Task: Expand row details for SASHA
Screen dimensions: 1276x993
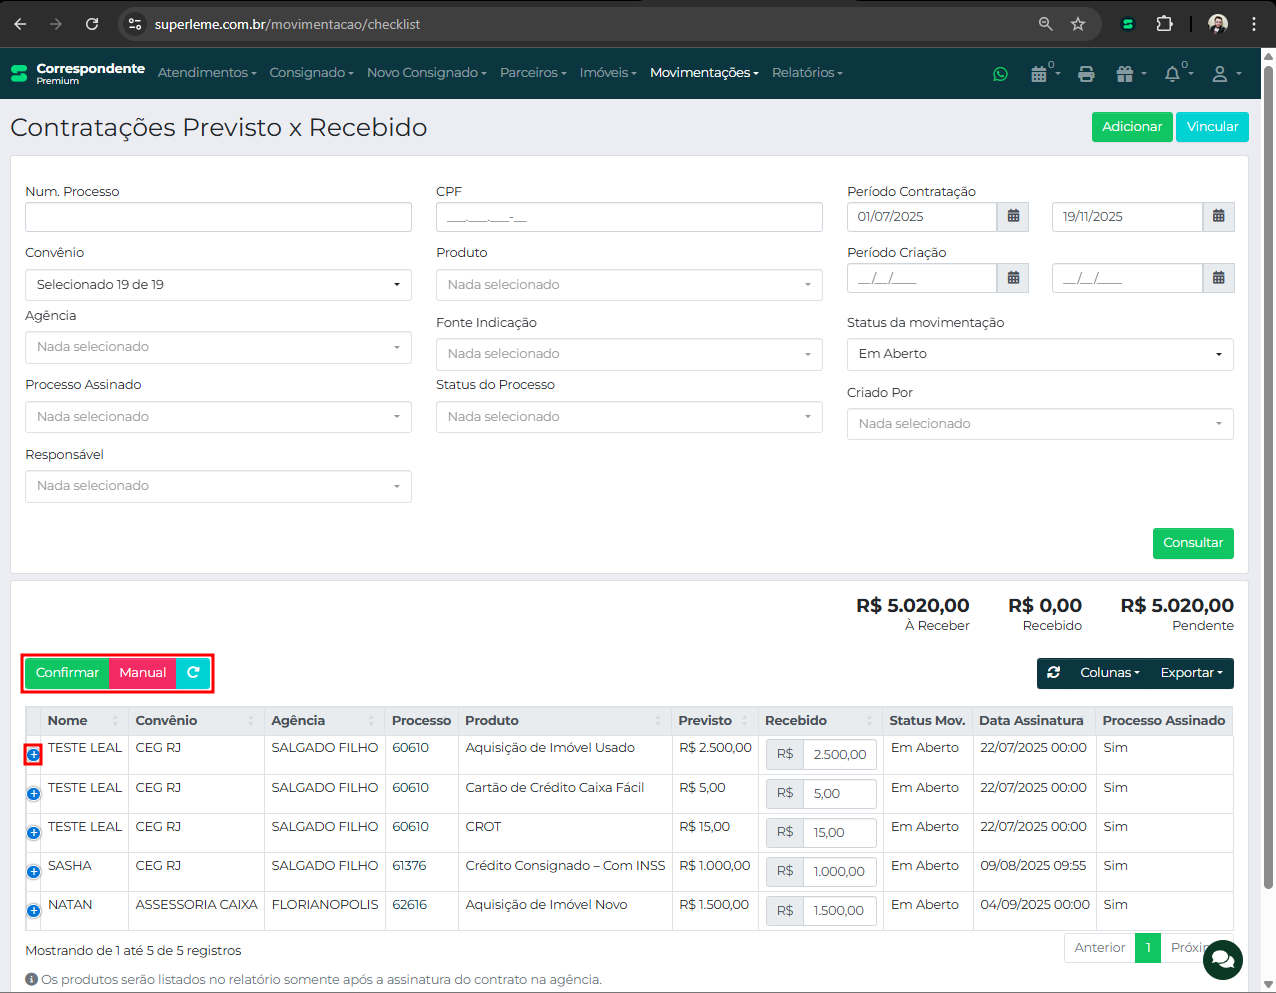Action: [x=33, y=872]
